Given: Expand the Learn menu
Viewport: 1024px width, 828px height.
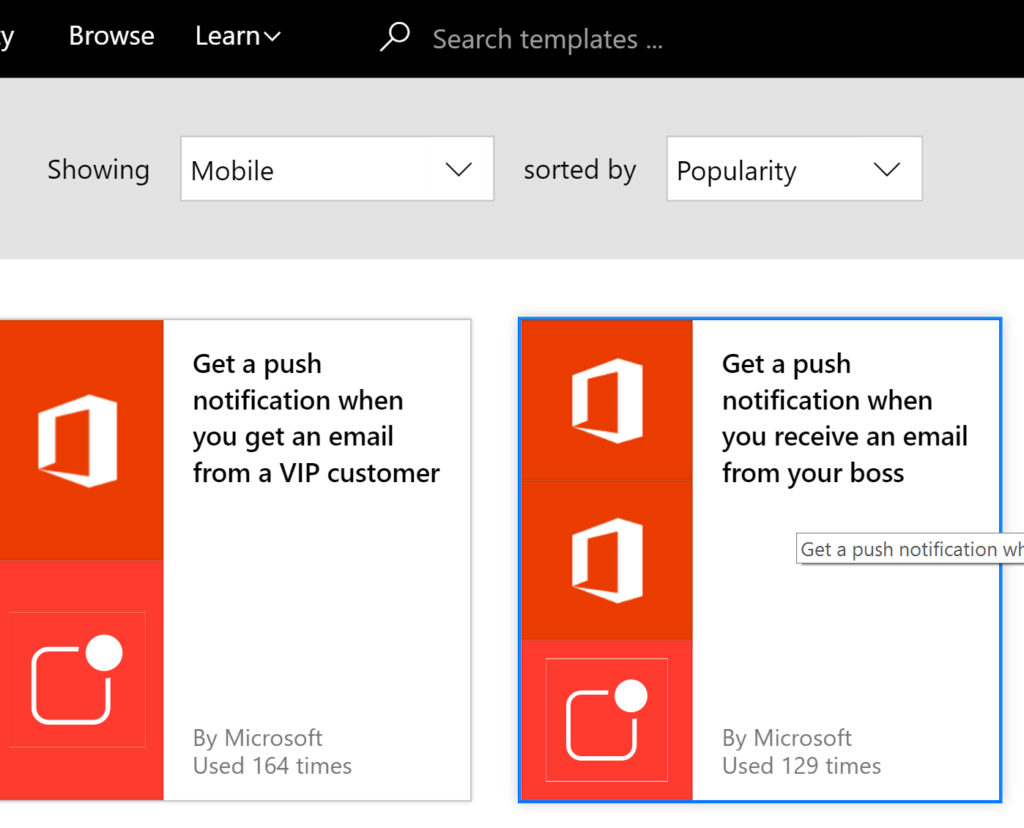Looking at the screenshot, I should tap(238, 36).
